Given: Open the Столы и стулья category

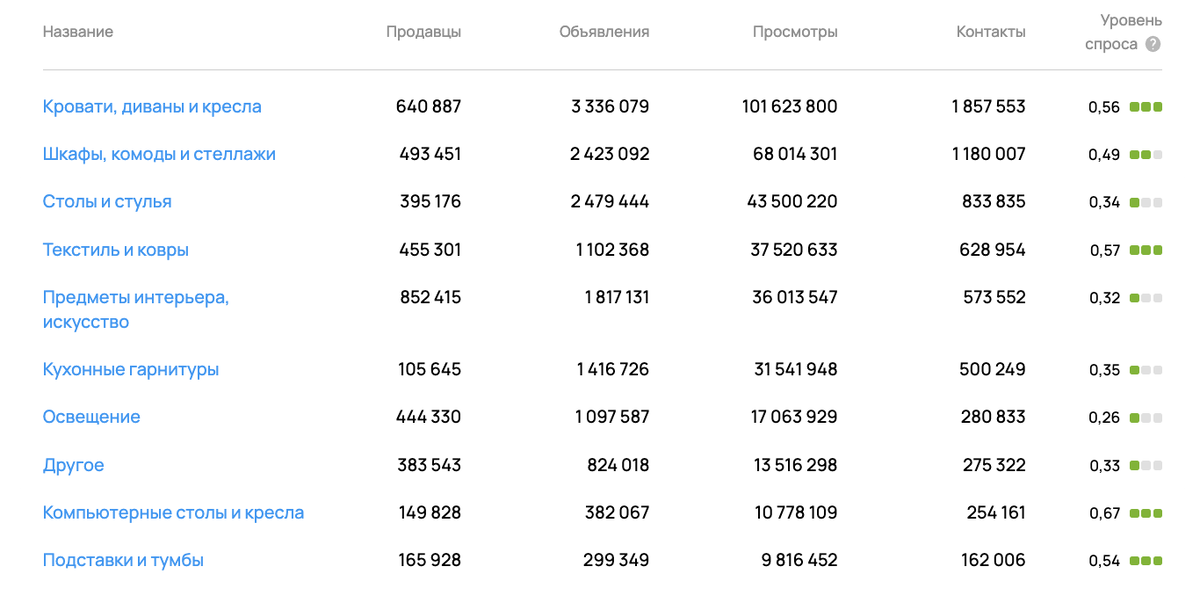Looking at the screenshot, I should (107, 201).
